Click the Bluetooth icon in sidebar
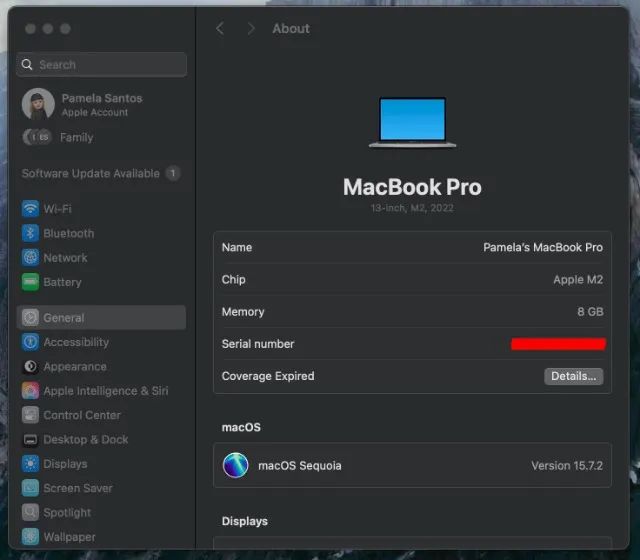This screenshot has height=560, width=640. pos(30,233)
